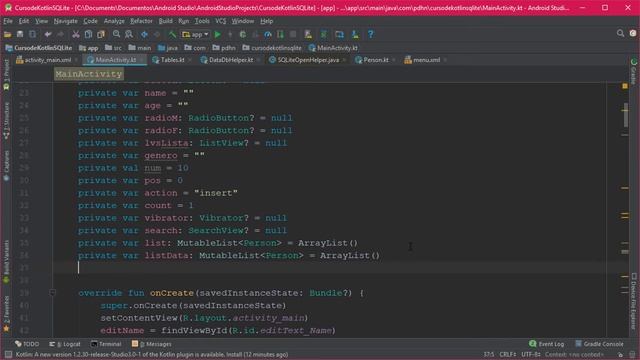Click the Open folder toolbar icon

click(x=7, y=34)
